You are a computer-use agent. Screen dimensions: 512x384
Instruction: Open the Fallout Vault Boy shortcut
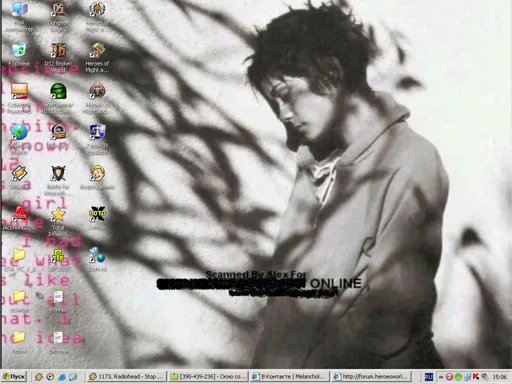click(x=97, y=173)
